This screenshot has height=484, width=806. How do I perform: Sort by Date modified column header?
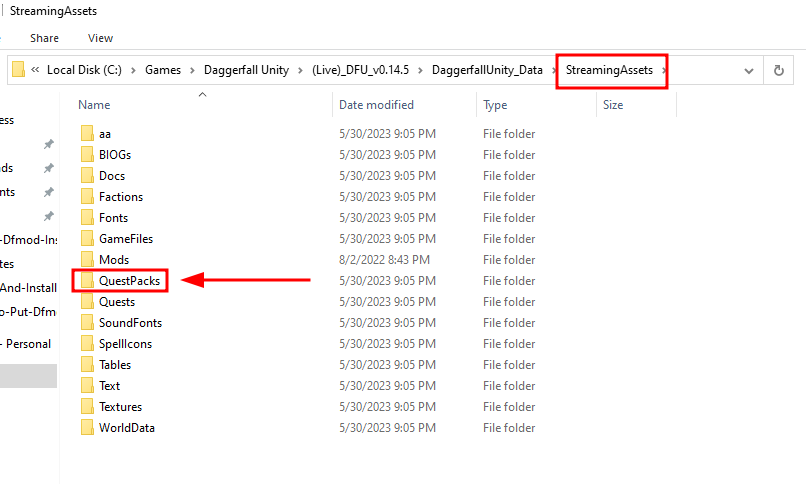(x=376, y=105)
